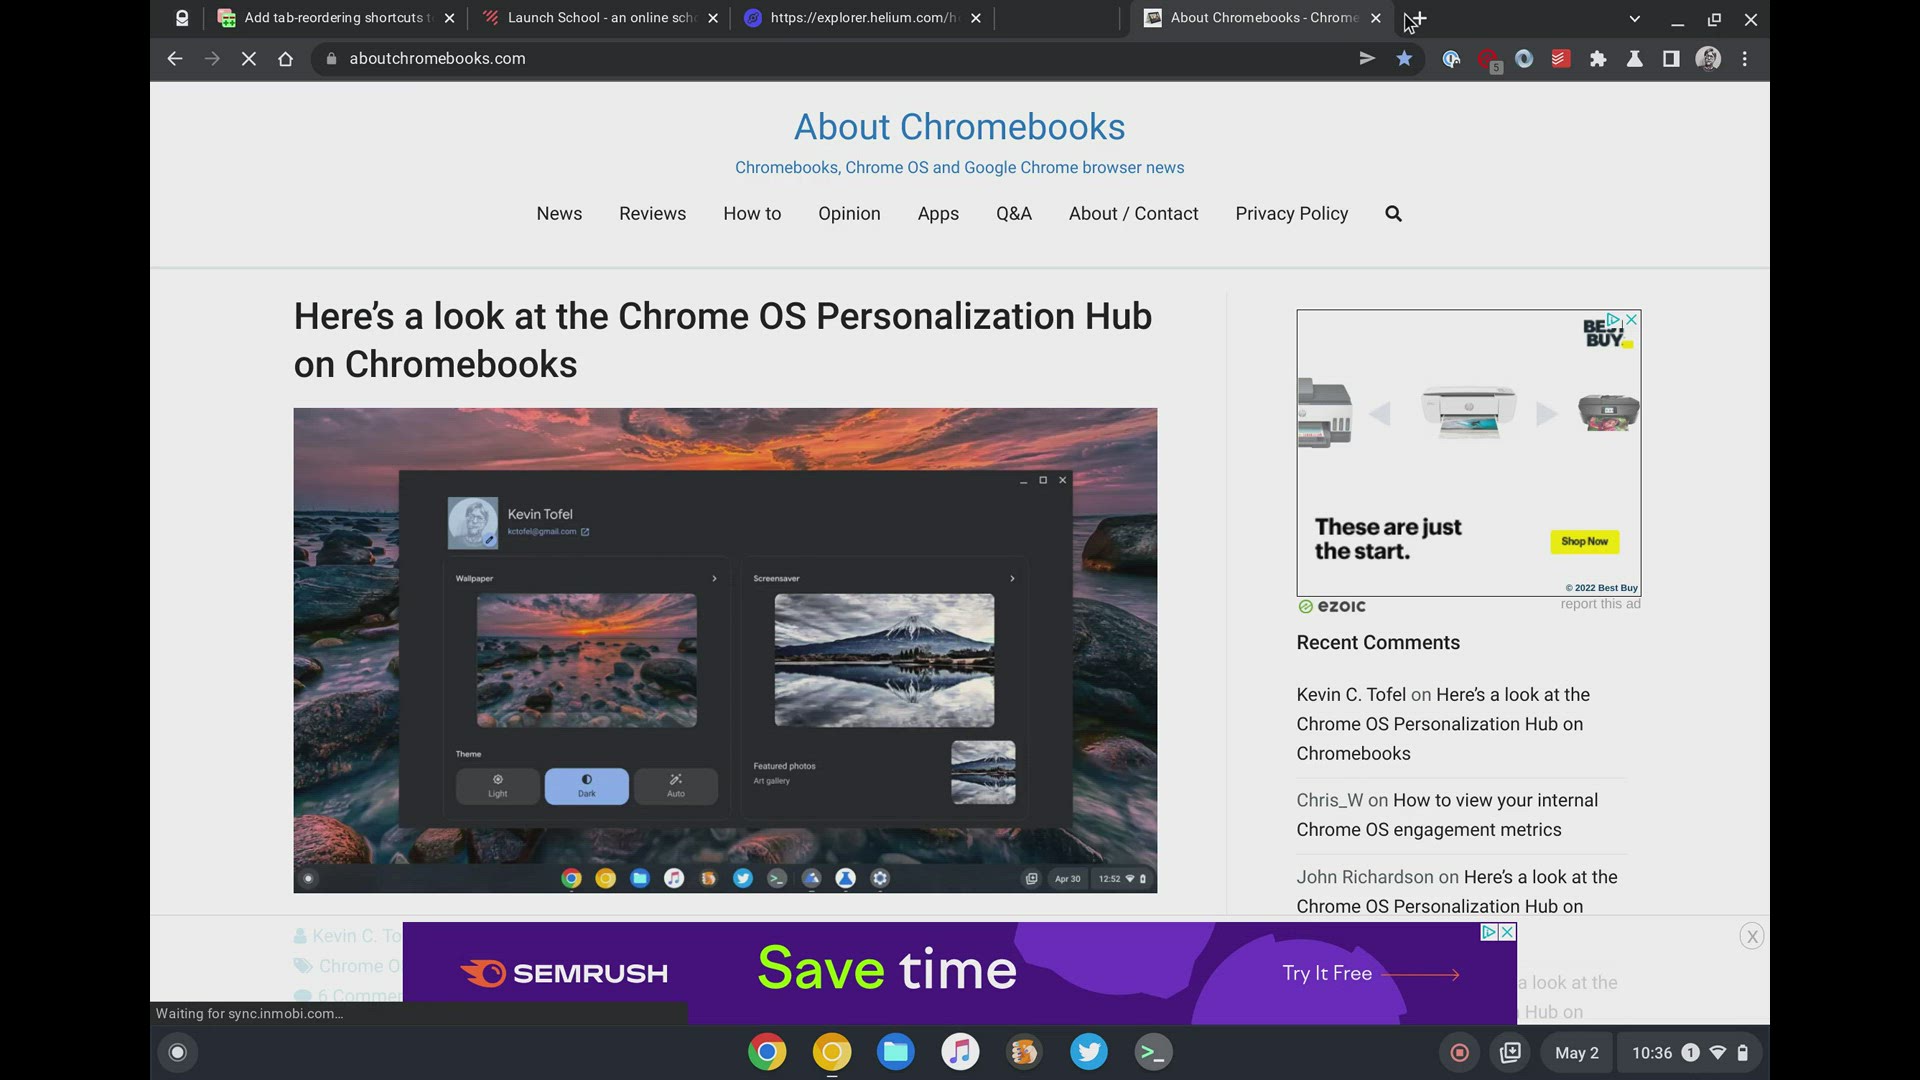The width and height of the screenshot is (1920, 1080).
Task: Open Twitter from the shelf
Action: [1089, 1052]
